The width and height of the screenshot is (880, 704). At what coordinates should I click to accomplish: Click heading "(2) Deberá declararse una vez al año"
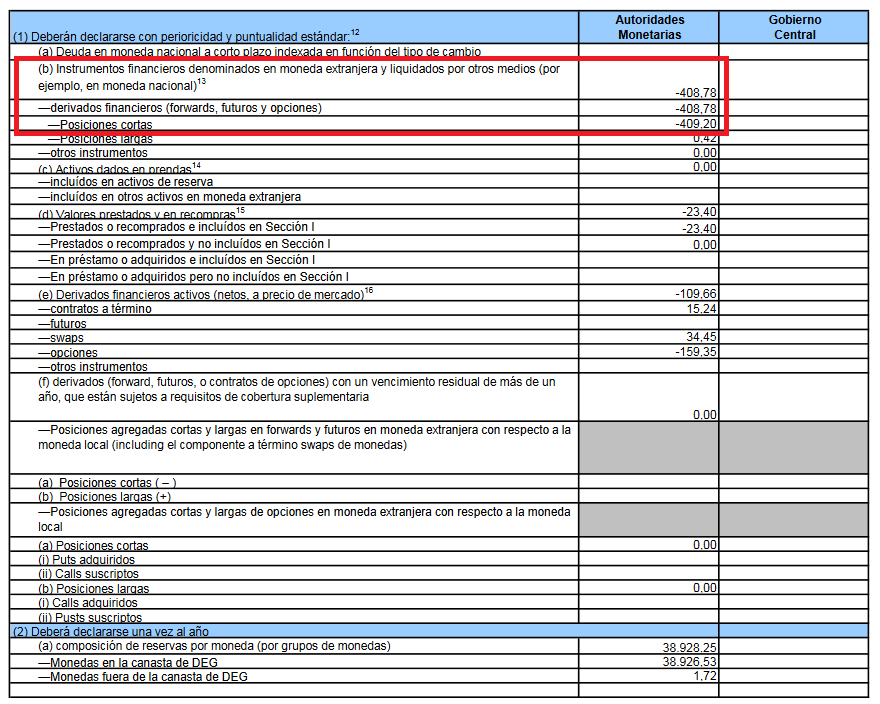click(x=111, y=631)
